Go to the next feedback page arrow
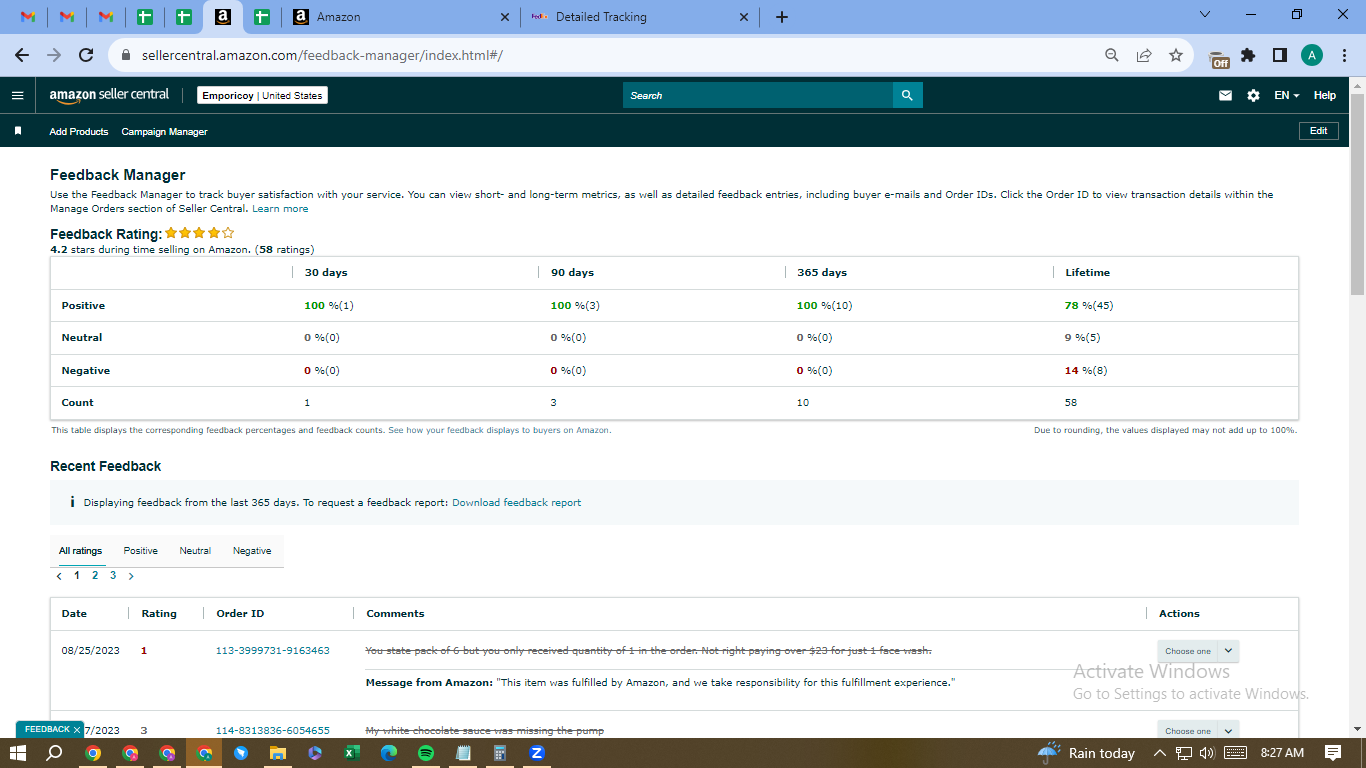This screenshot has width=1366, height=768. (131, 576)
